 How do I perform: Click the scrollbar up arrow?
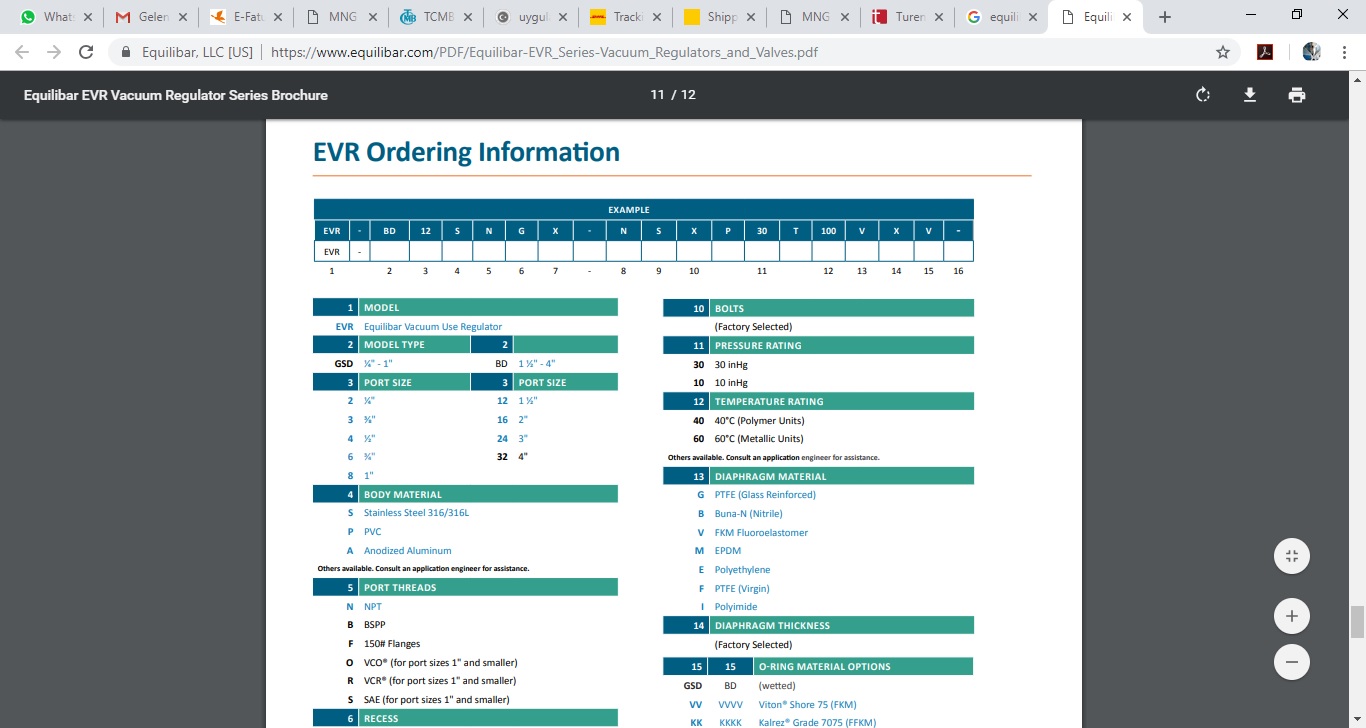click(1357, 78)
